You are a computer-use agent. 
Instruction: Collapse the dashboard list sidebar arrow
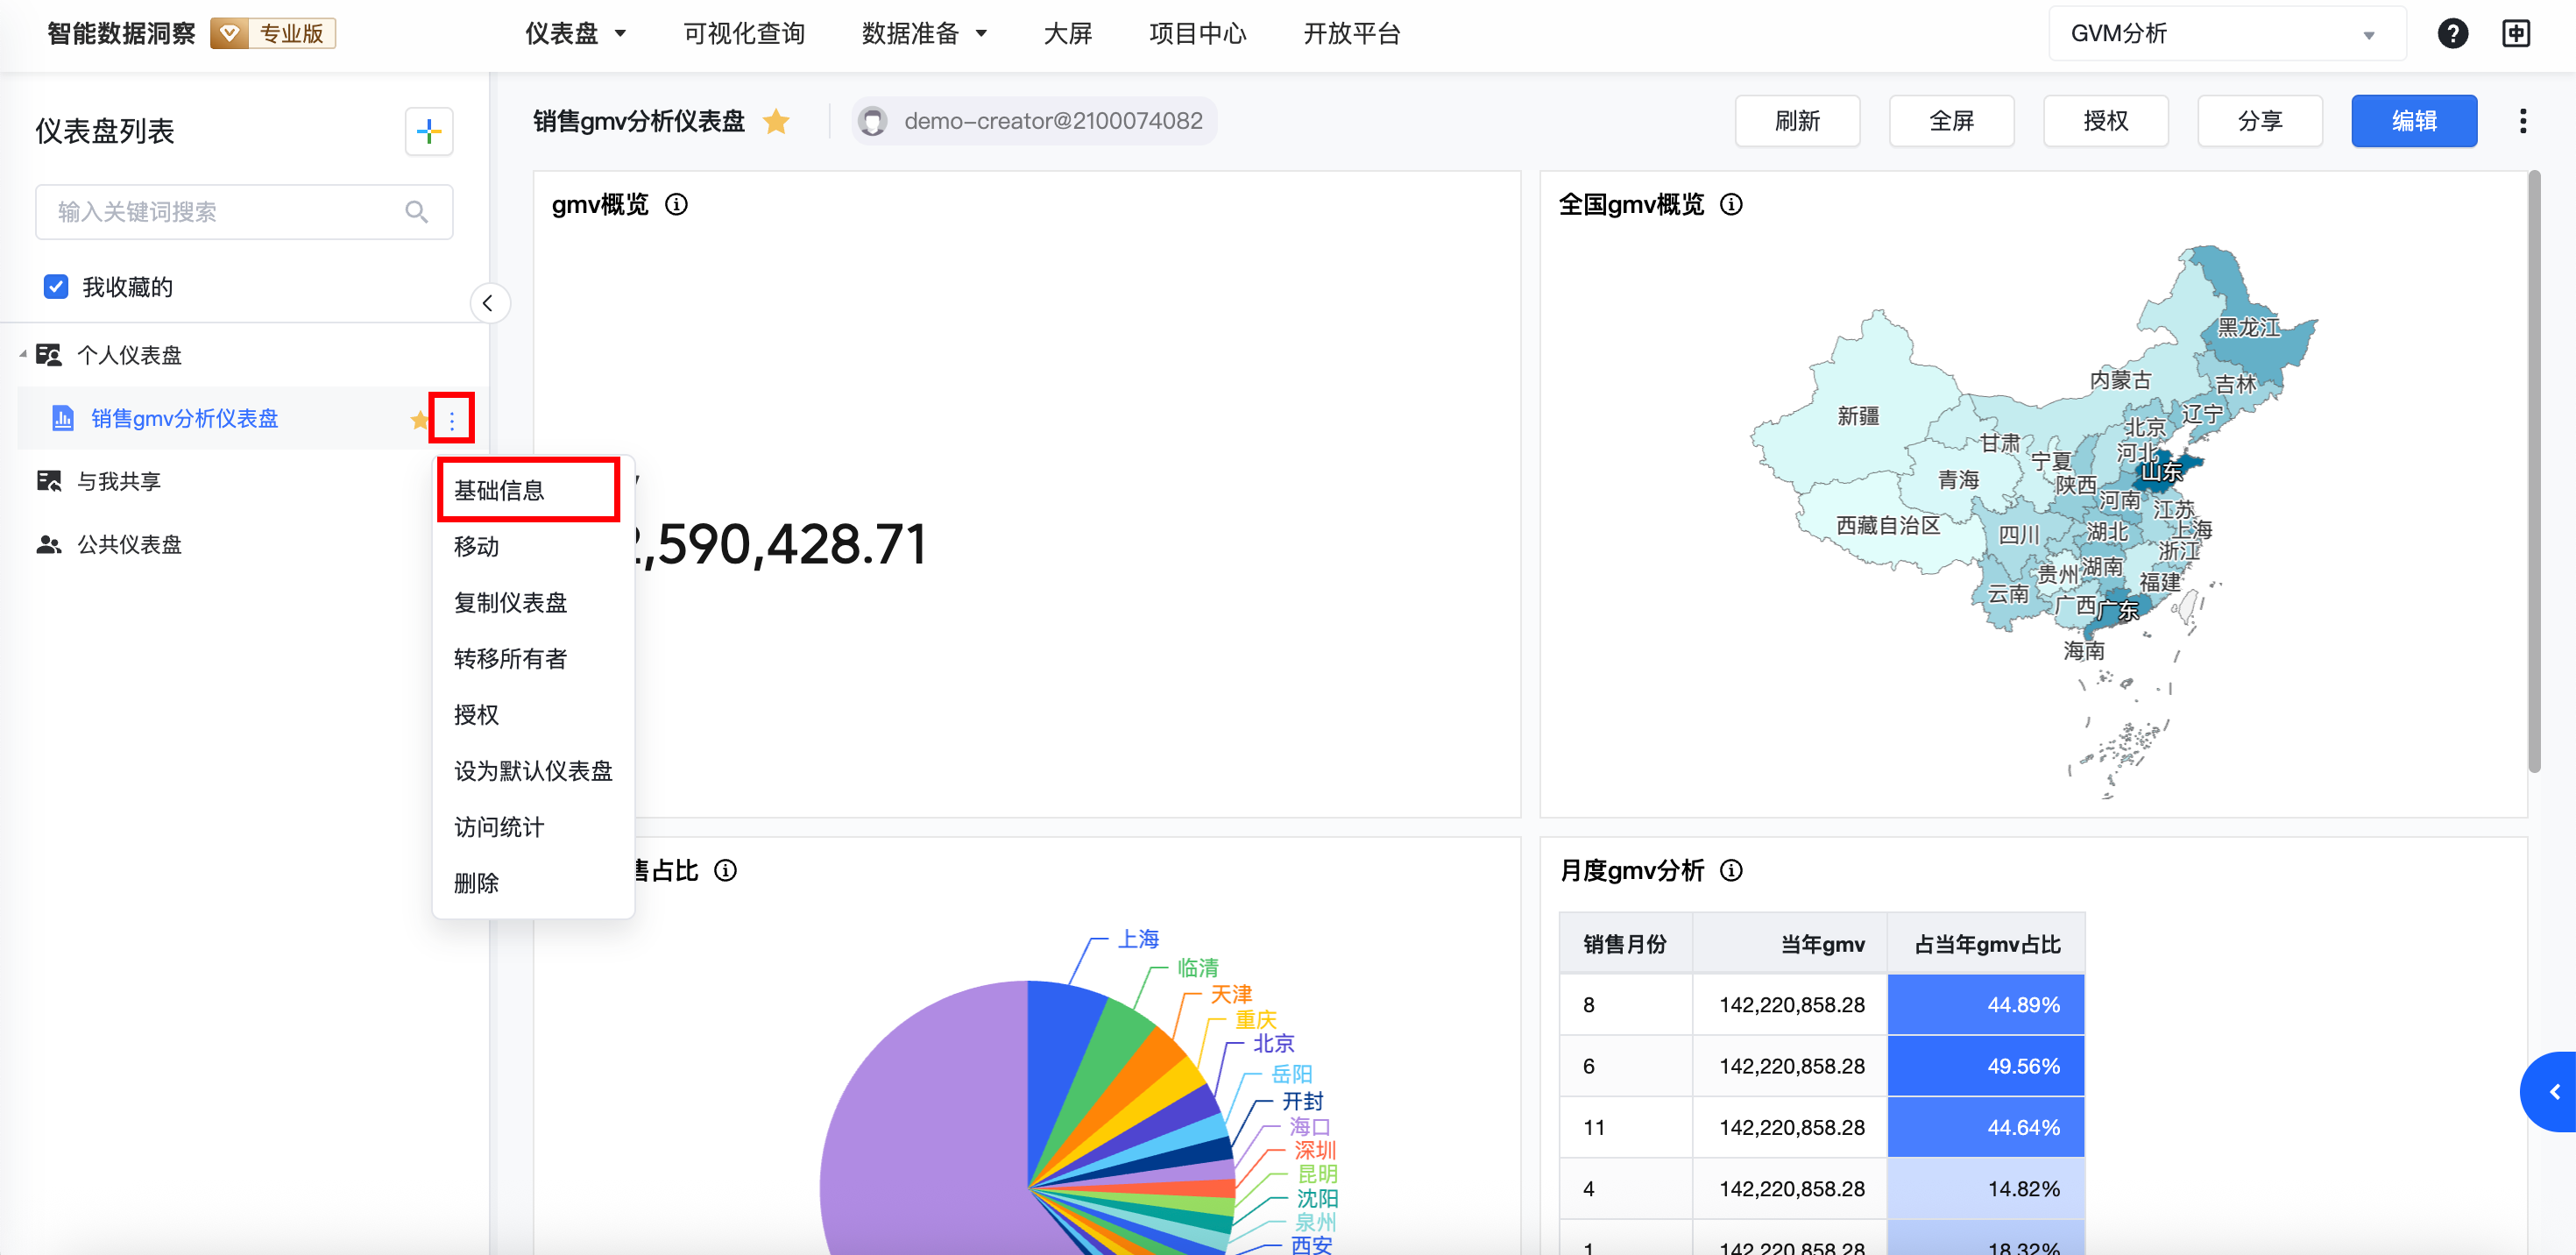(488, 304)
